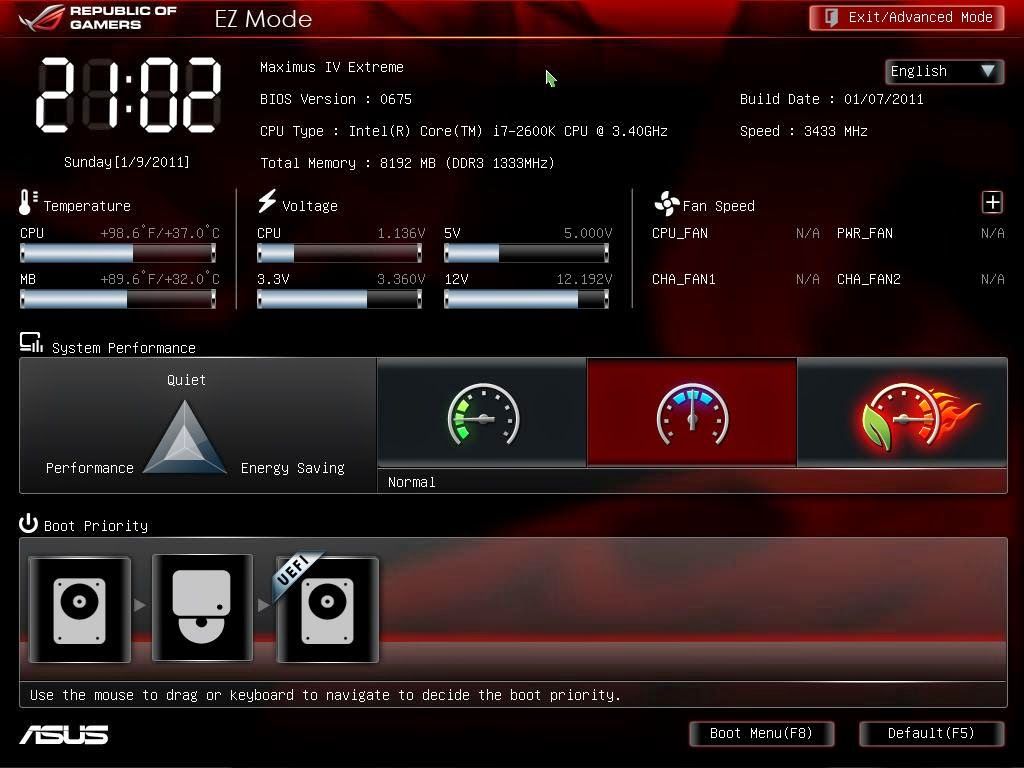This screenshot has width=1024, height=768.
Task: Click the thermometer Temperature icon
Action: (x=28, y=203)
